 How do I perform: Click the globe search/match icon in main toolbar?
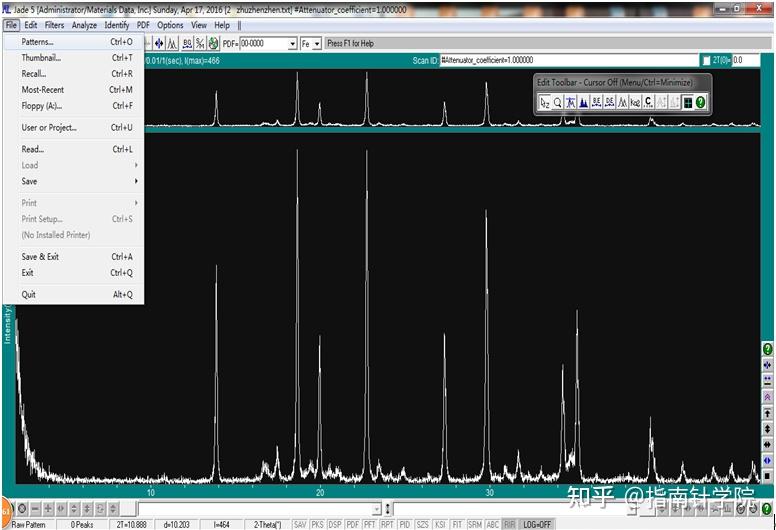tap(213, 44)
